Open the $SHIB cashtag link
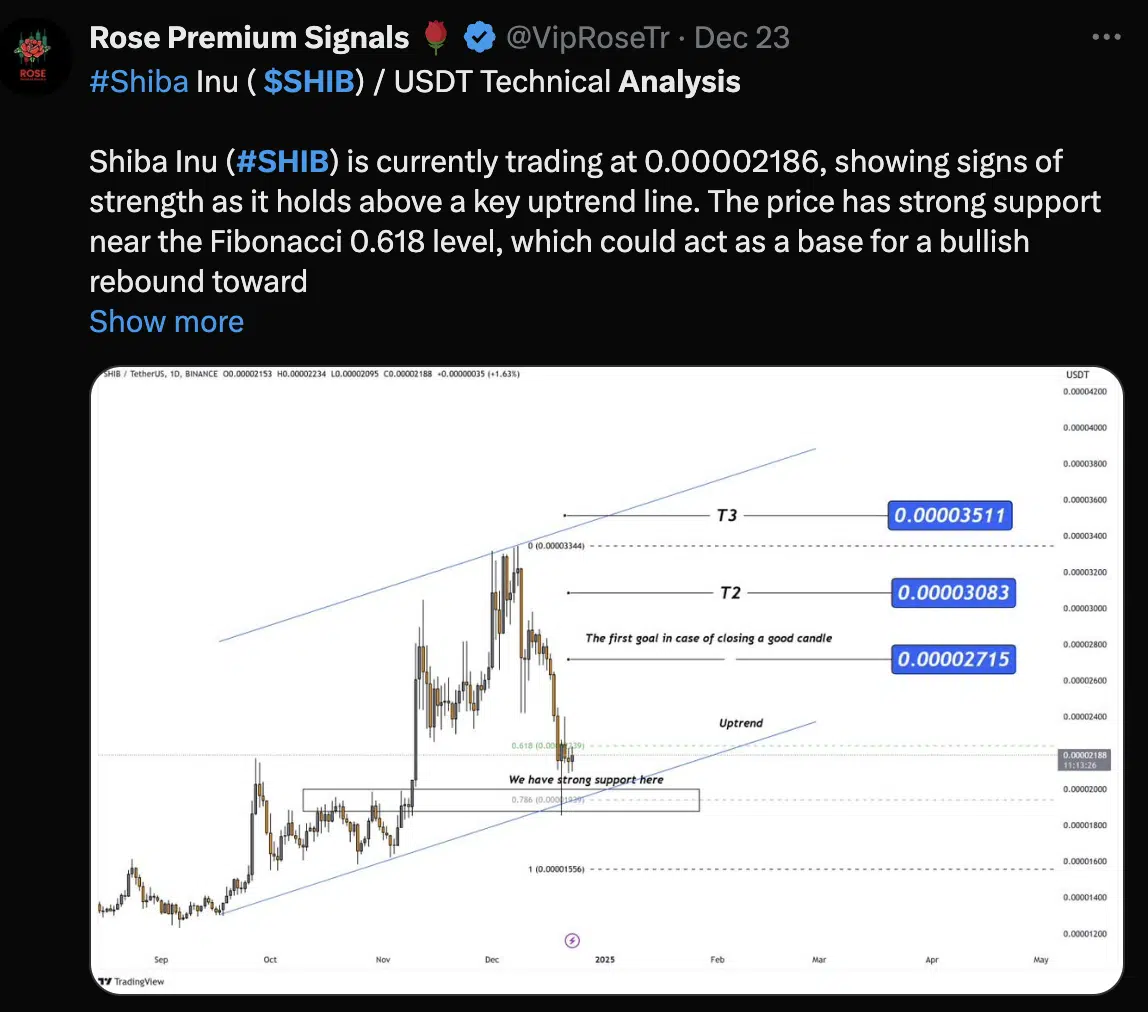The image size is (1148, 1012). click(308, 82)
